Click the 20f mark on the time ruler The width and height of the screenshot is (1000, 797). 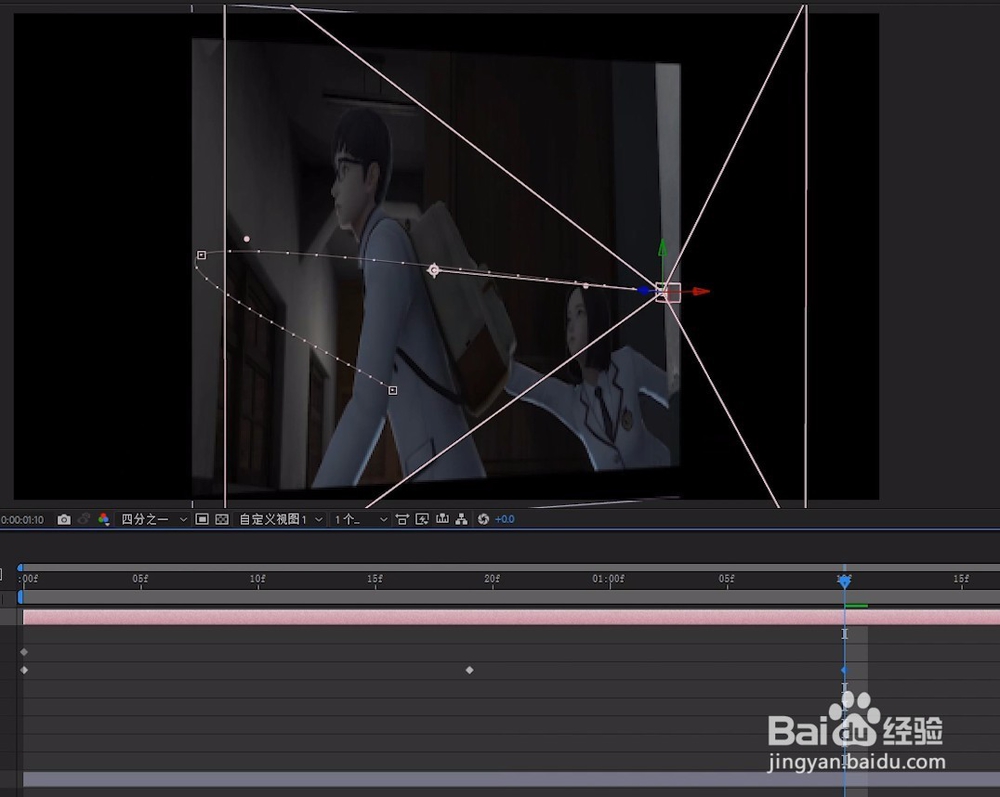pos(492,579)
